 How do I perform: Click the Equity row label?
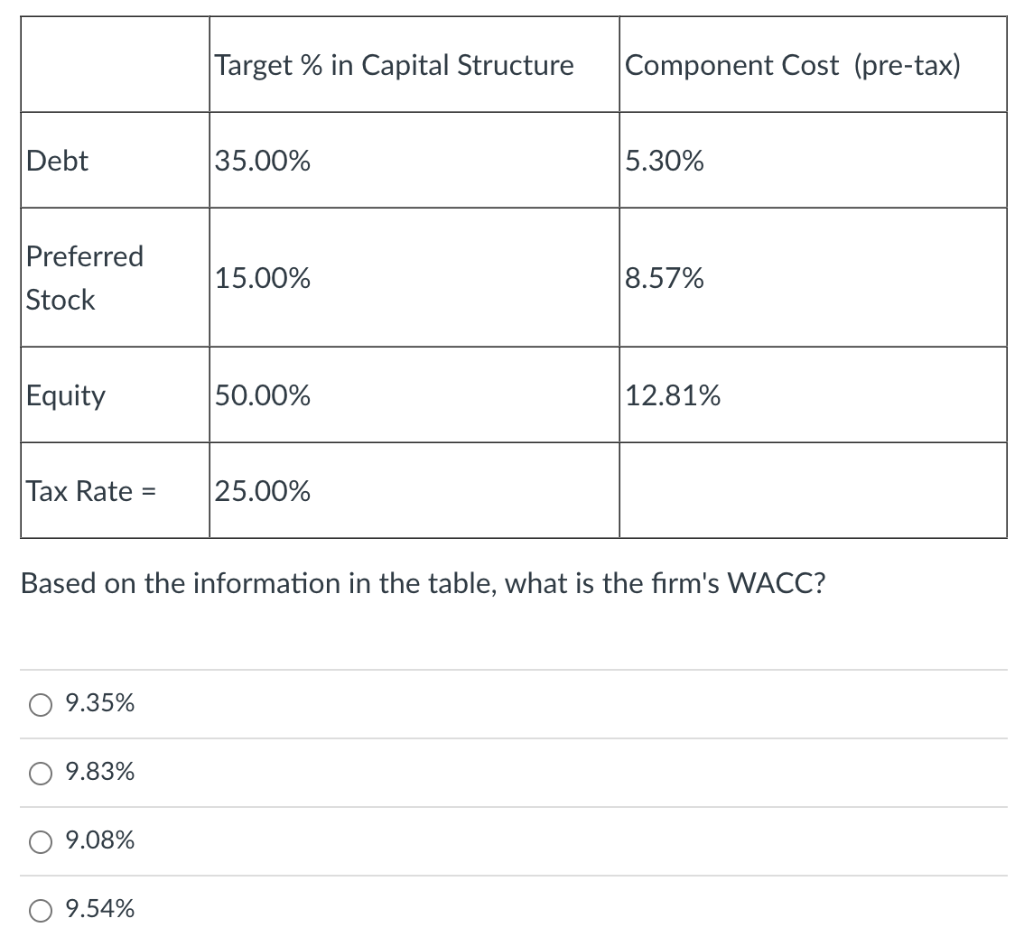click(x=65, y=395)
